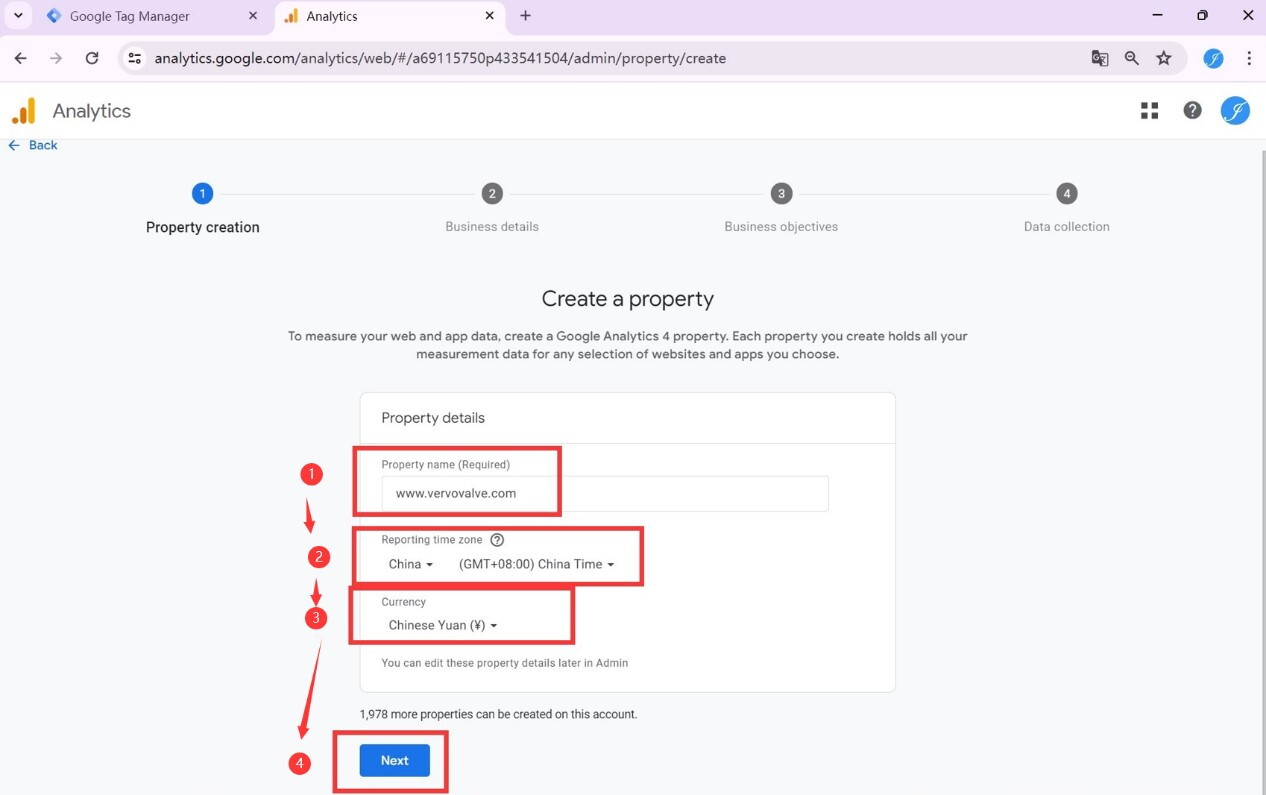Viewport: 1266px width, 795px height.
Task: Click the browser address bar URL
Action: 440,58
